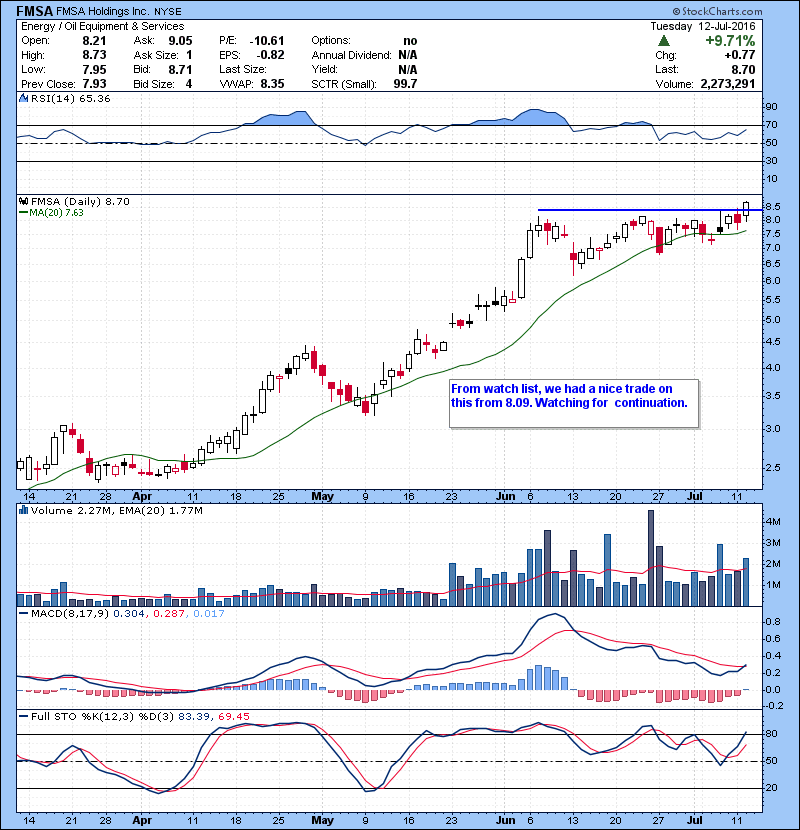Click the 'Jun' label on price axis
The height and width of the screenshot is (830, 800).
pyautogui.click(x=506, y=496)
